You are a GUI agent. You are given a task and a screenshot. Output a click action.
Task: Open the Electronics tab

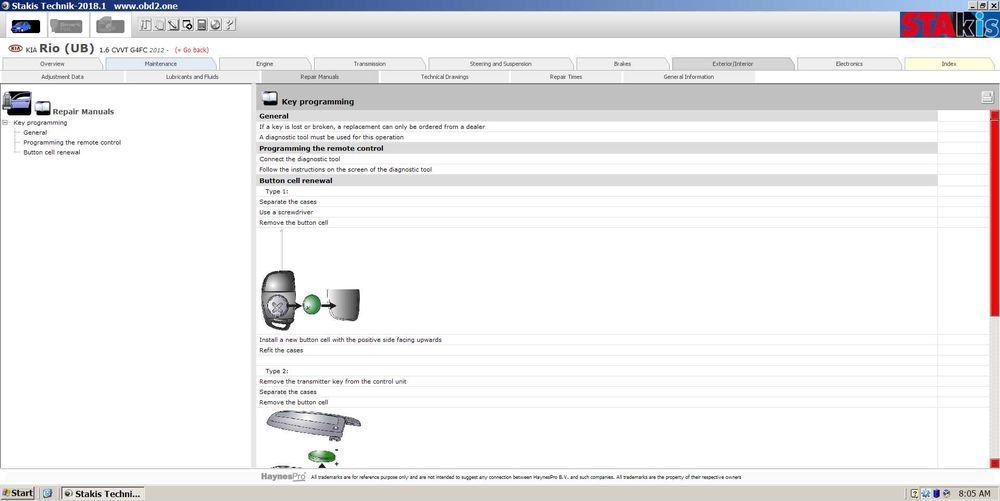pos(849,64)
